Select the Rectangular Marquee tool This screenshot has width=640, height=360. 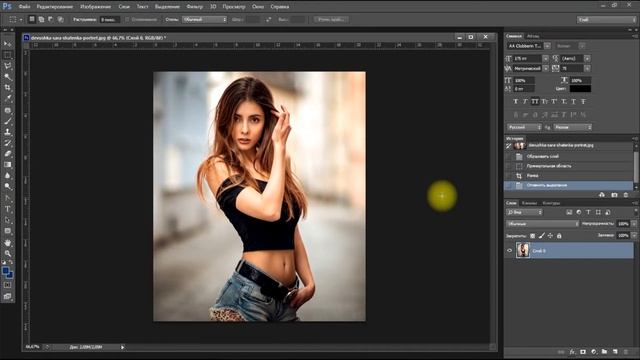[7, 55]
